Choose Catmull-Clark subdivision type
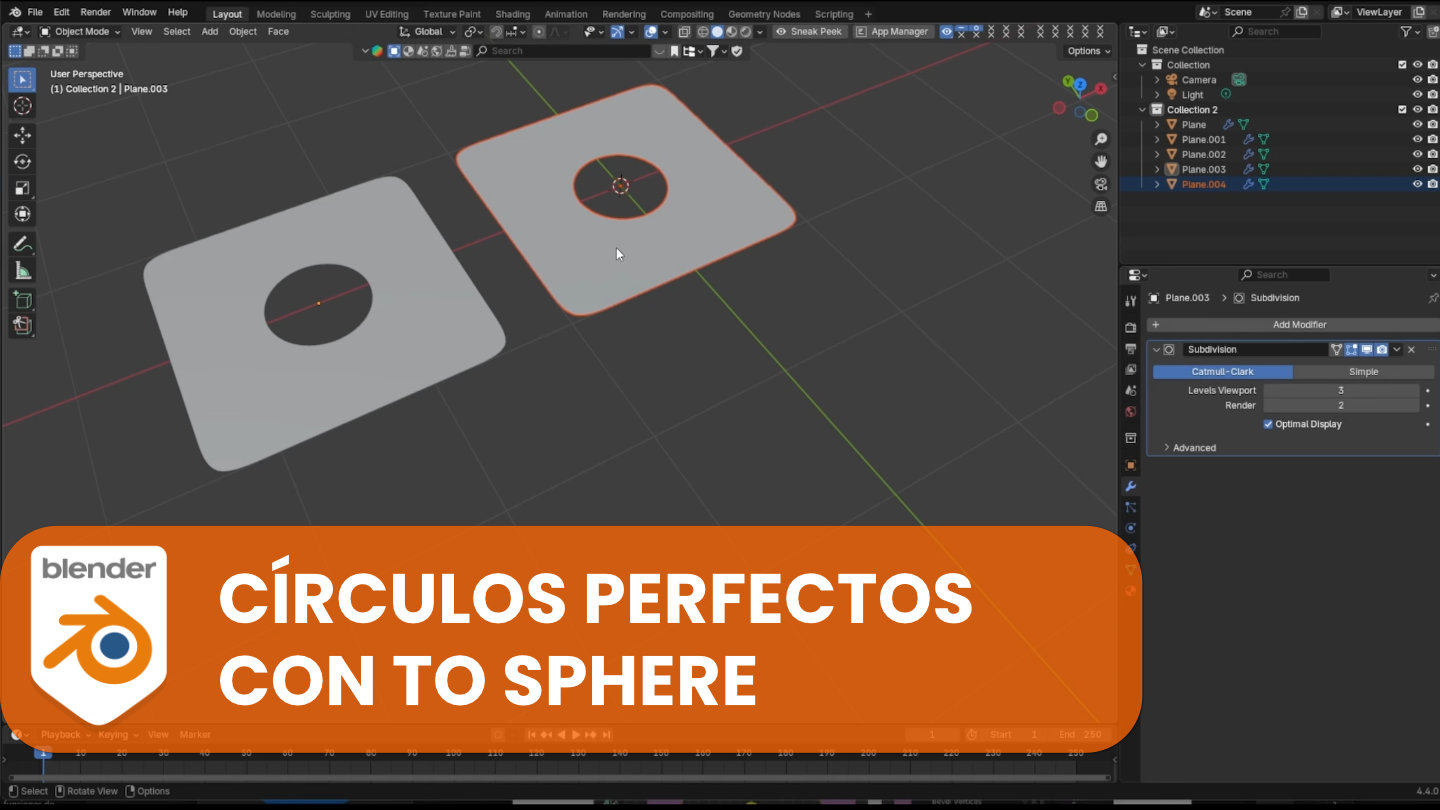 (1222, 372)
